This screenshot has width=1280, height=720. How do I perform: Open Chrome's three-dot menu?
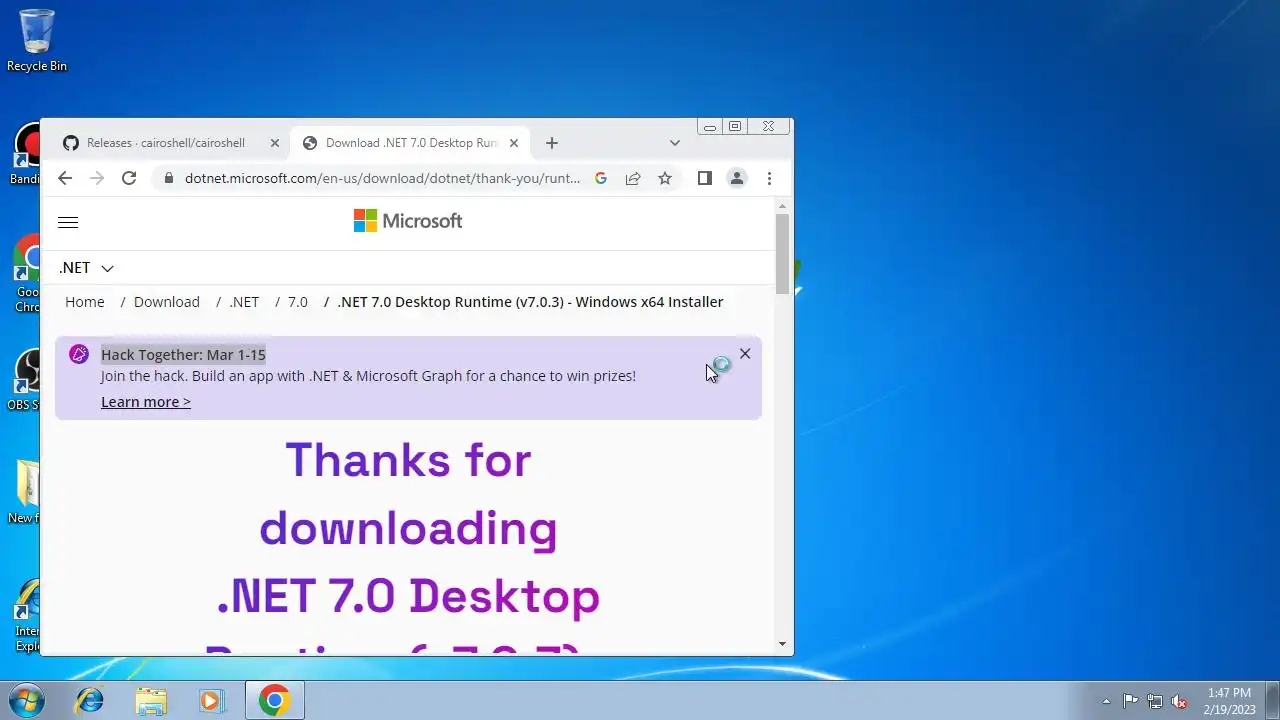(x=769, y=178)
